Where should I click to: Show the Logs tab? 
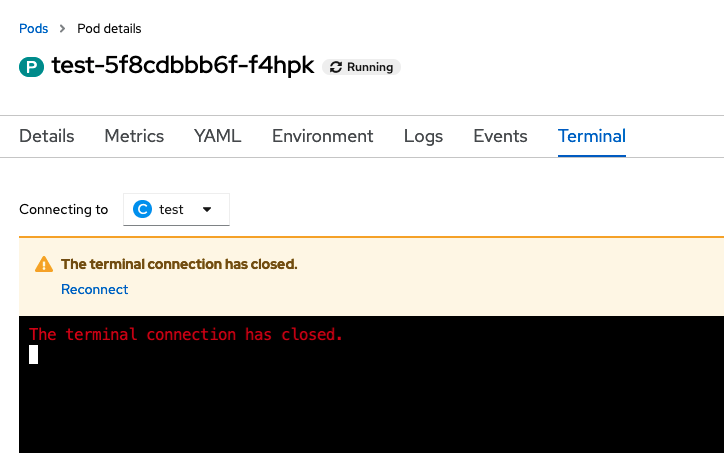point(423,136)
